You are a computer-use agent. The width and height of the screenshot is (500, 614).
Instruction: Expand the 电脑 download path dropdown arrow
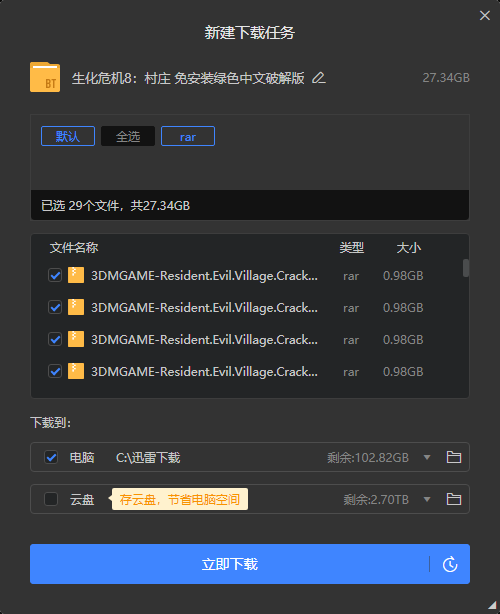pyautogui.click(x=427, y=457)
